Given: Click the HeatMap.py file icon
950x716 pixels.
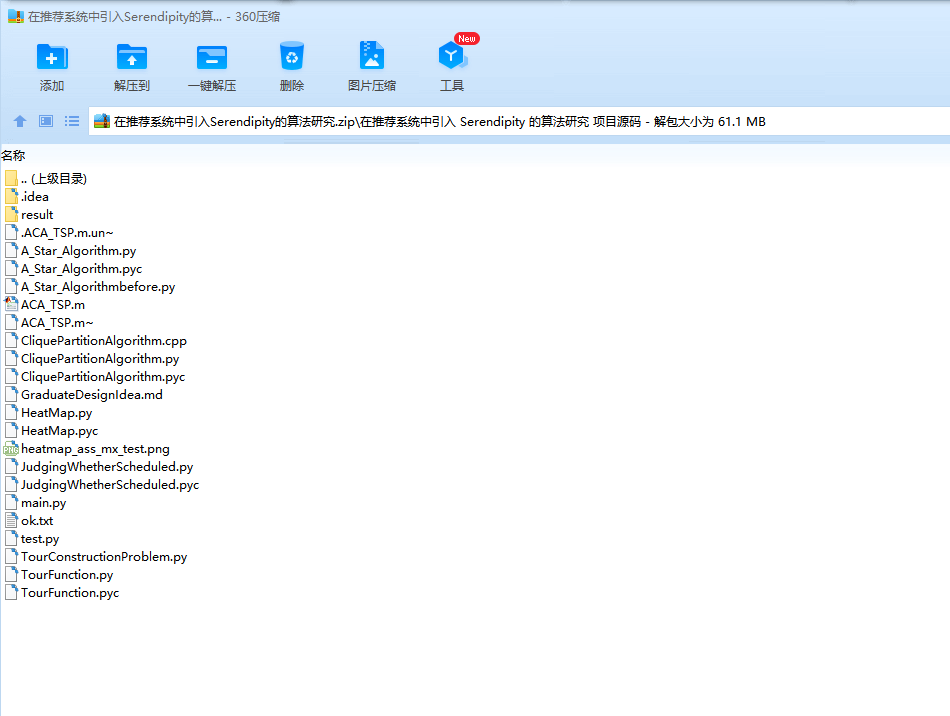Looking at the screenshot, I should coord(11,413).
